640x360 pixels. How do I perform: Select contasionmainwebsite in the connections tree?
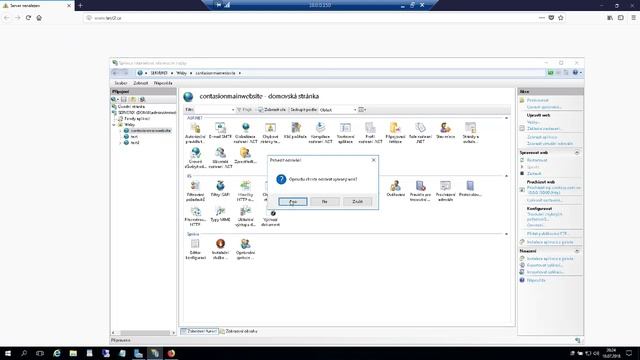click(150, 131)
